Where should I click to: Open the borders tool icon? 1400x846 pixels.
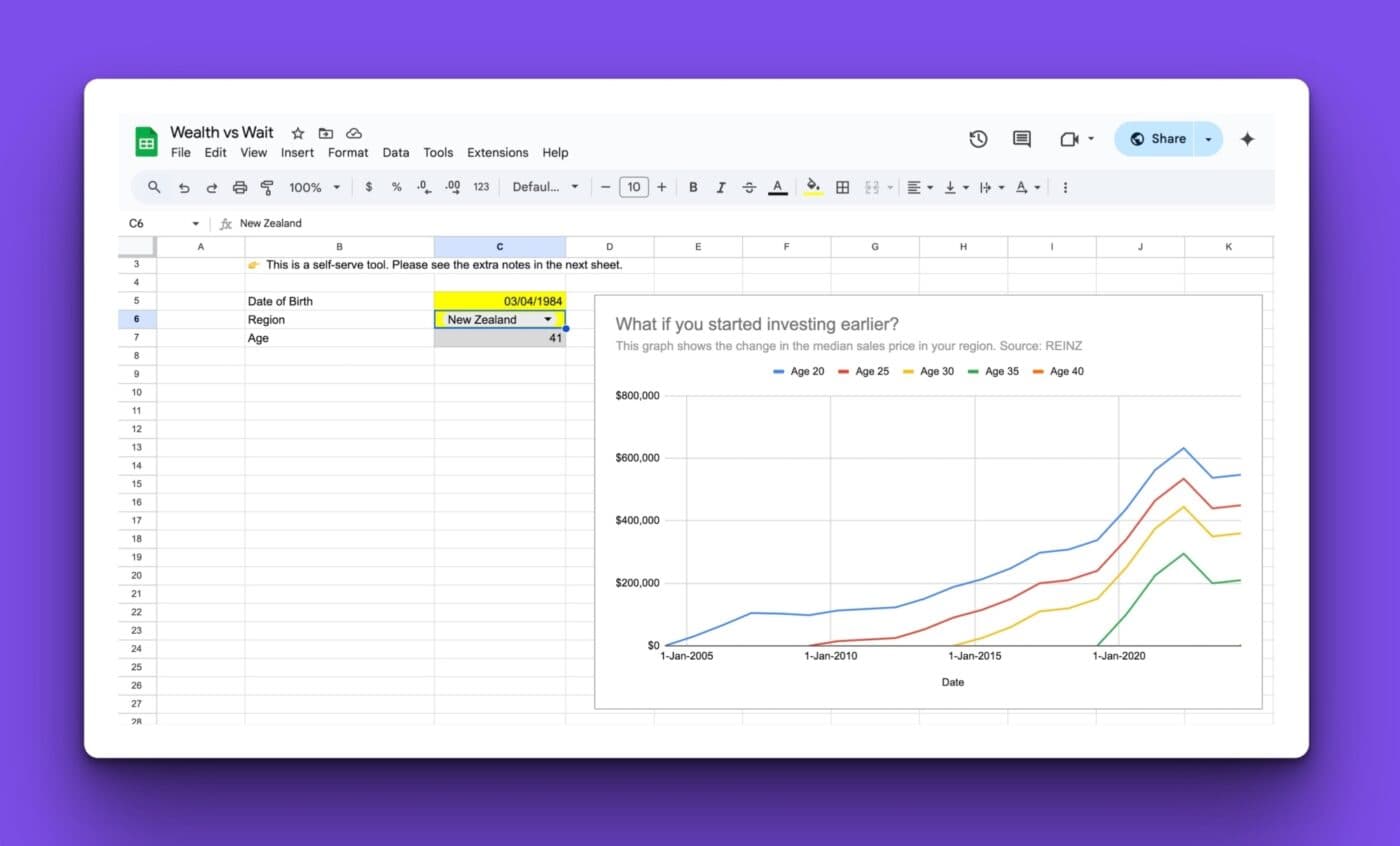point(842,187)
